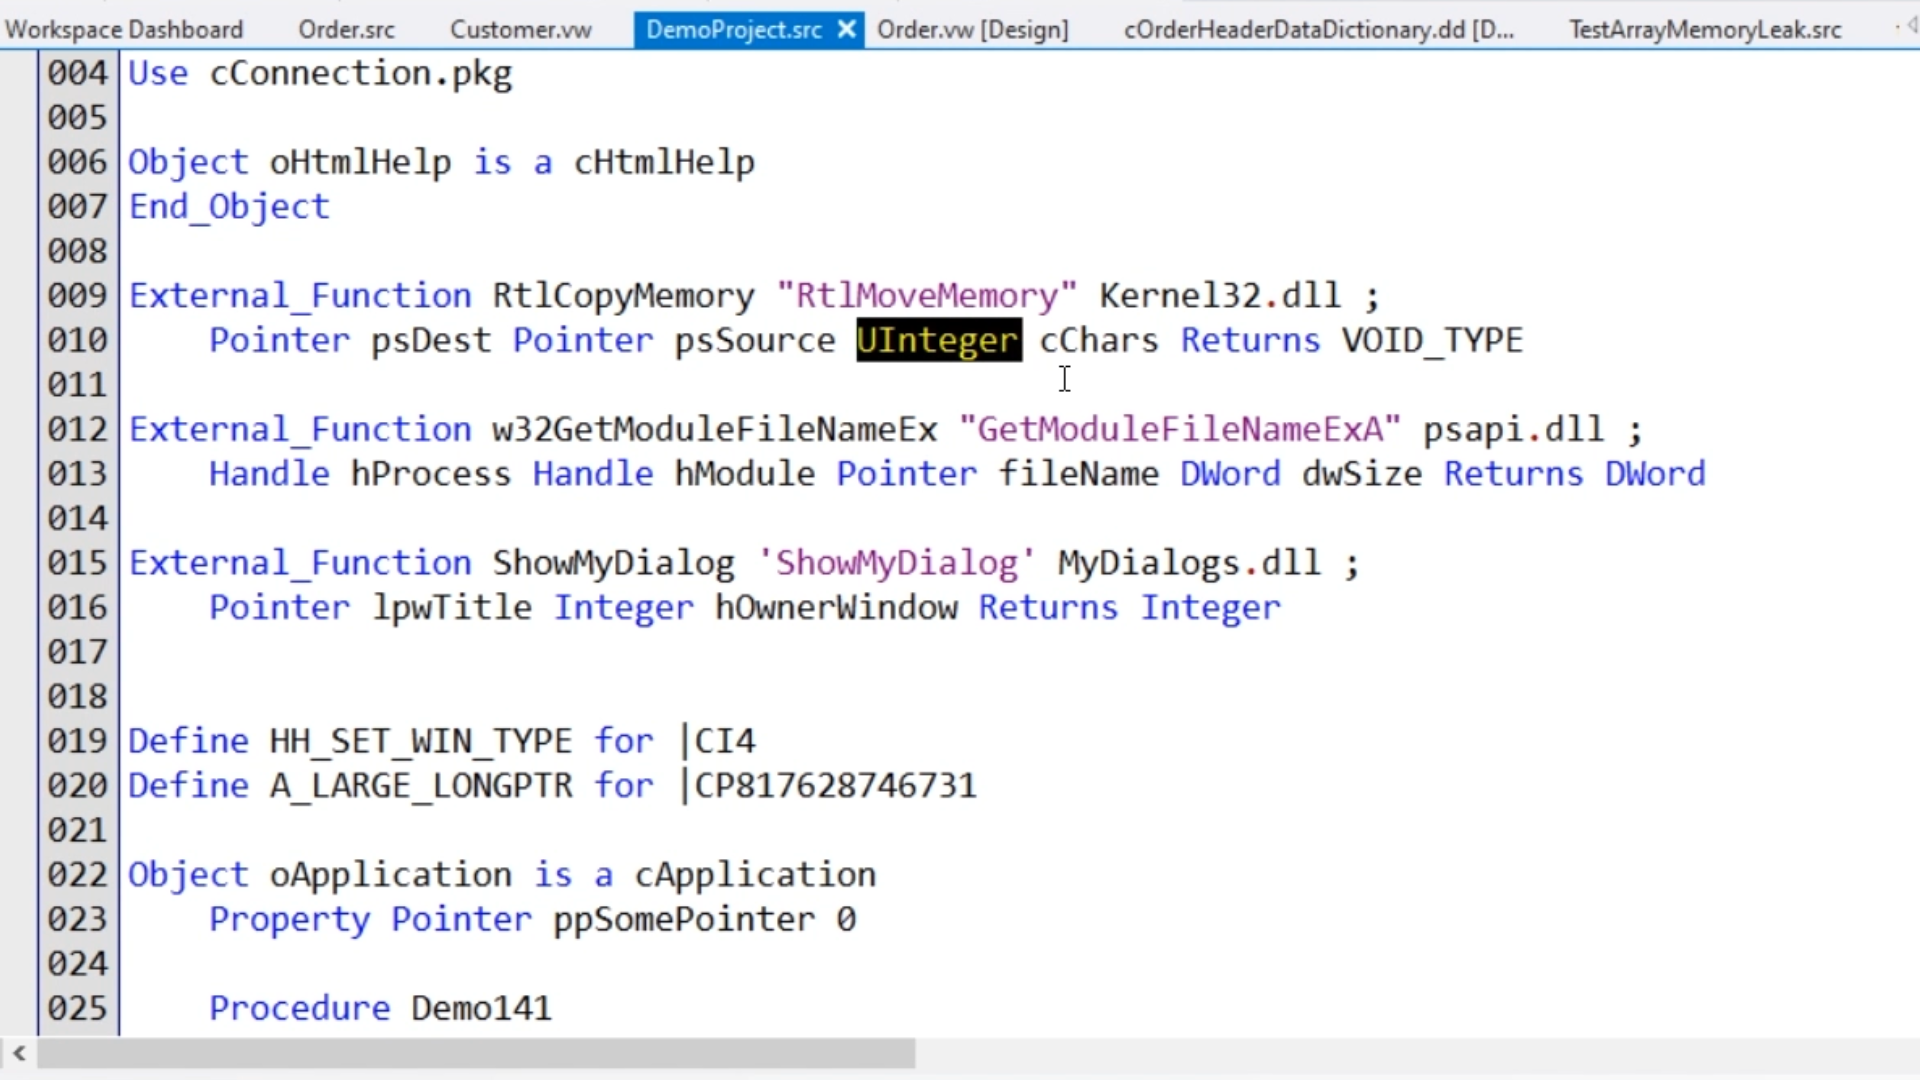This screenshot has width=1920, height=1080.
Task: Click the highlighted UInteger keyword
Action: click(938, 340)
